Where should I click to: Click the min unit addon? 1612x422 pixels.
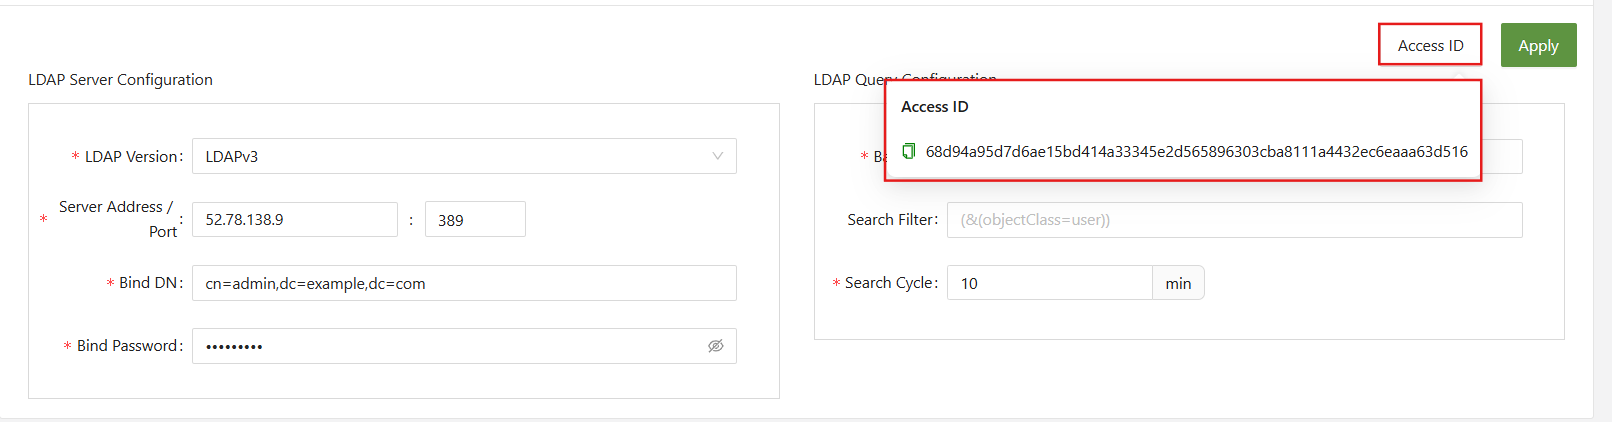point(1178,283)
